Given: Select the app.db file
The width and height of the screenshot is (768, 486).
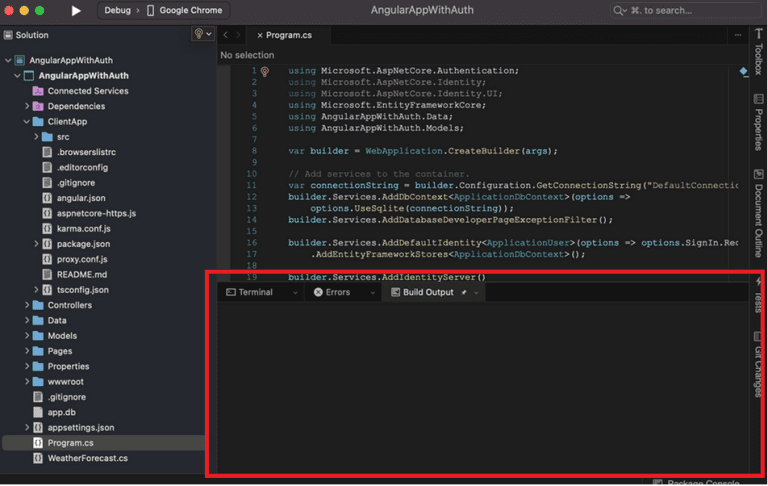Looking at the screenshot, I should (61, 413).
